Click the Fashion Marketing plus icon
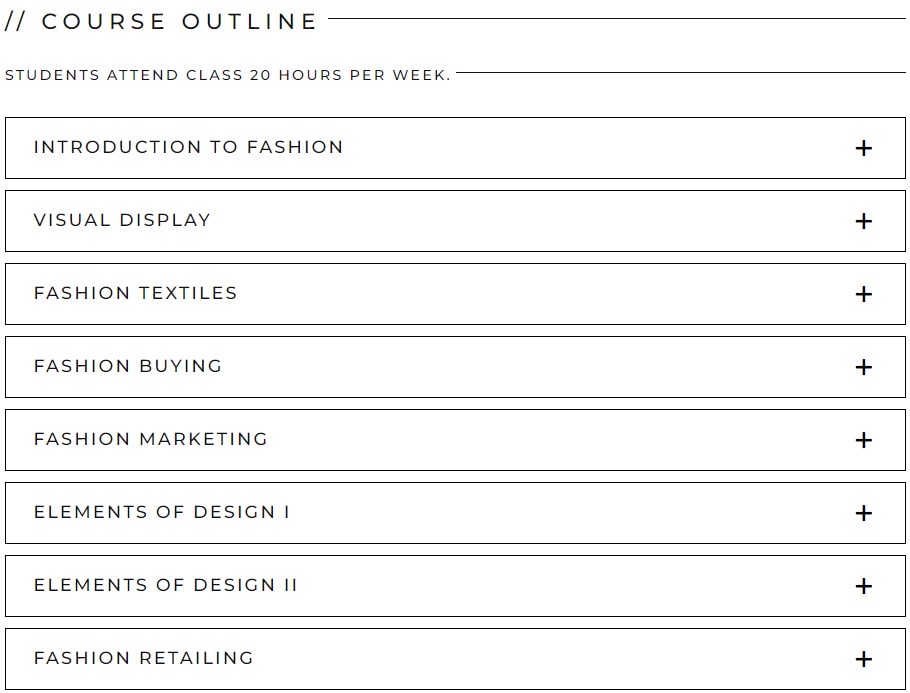The image size is (910, 693). (x=864, y=440)
